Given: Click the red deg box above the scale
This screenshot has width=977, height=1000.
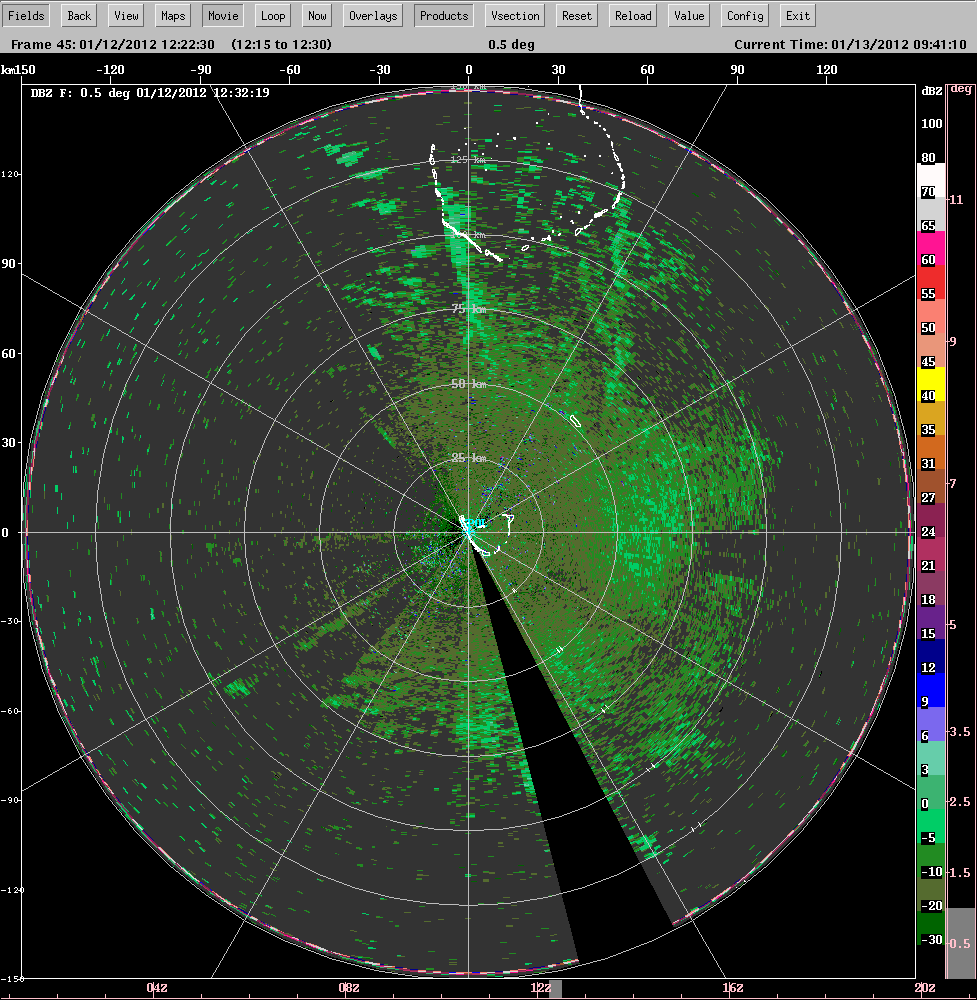Looking at the screenshot, I should click(x=963, y=88).
